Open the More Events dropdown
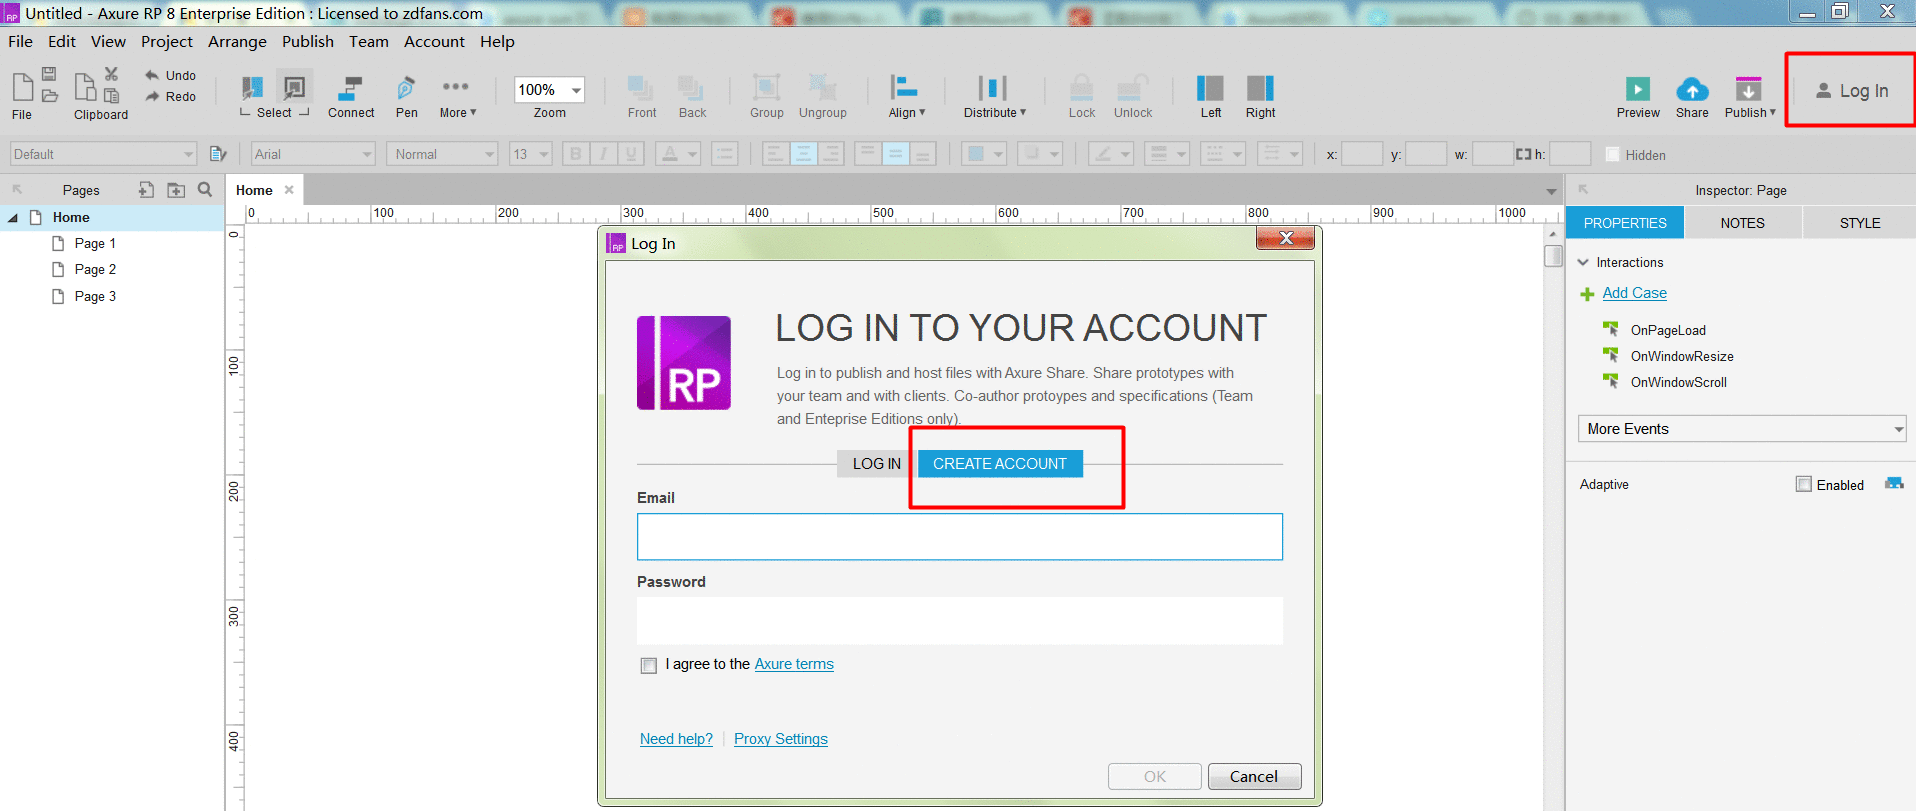1916x811 pixels. [1742, 429]
